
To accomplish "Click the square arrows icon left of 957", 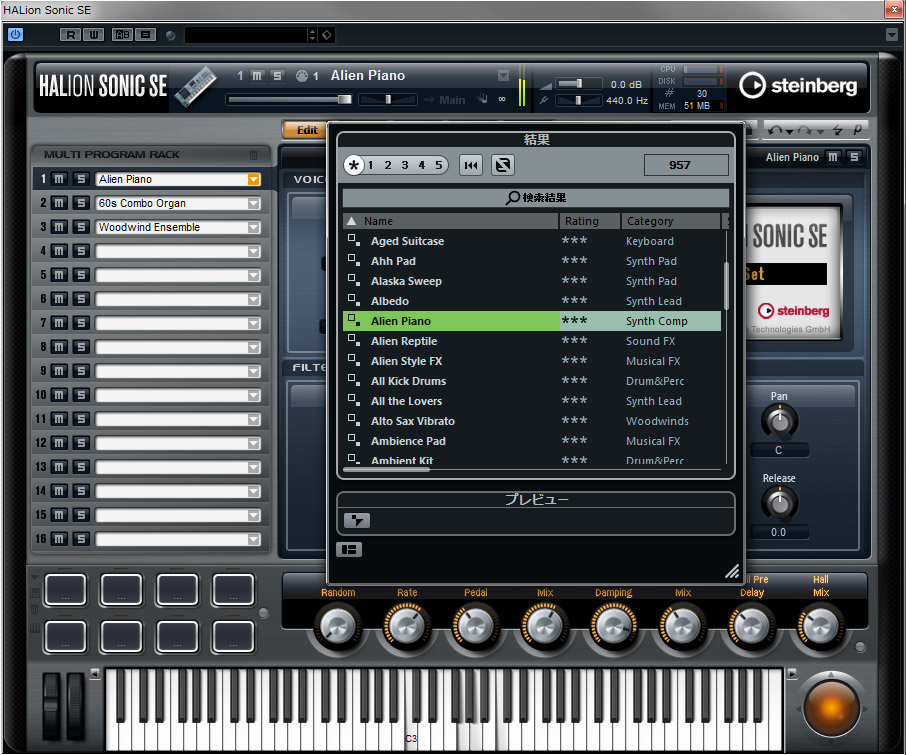I will (503, 165).
